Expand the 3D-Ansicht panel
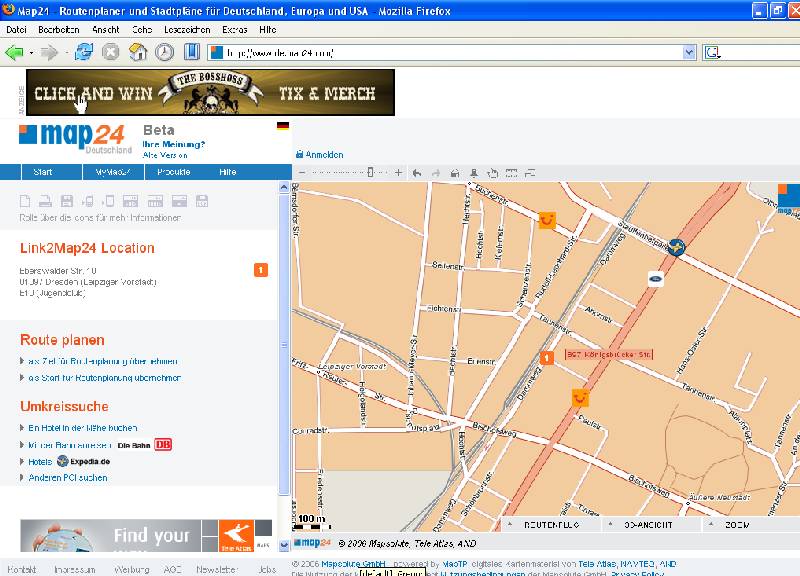This screenshot has width=800, height=576. point(648,524)
